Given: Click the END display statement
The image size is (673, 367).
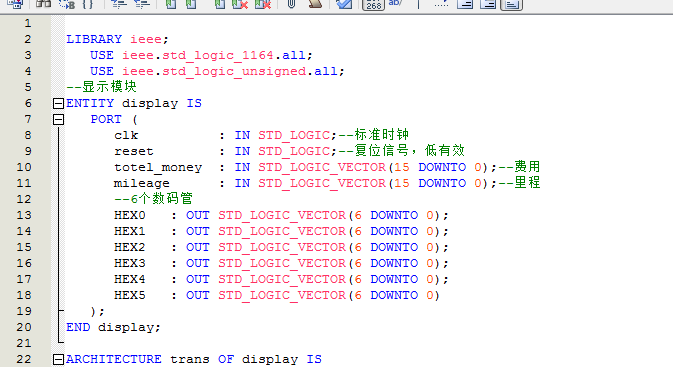Looking at the screenshot, I should tap(113, 328).
